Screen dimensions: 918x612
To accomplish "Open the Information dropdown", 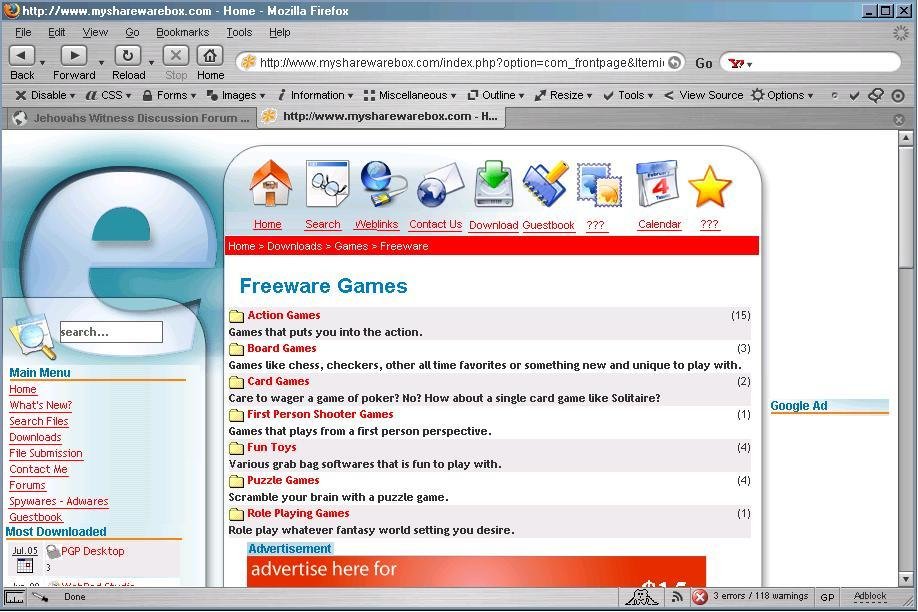I will point(316,95).
